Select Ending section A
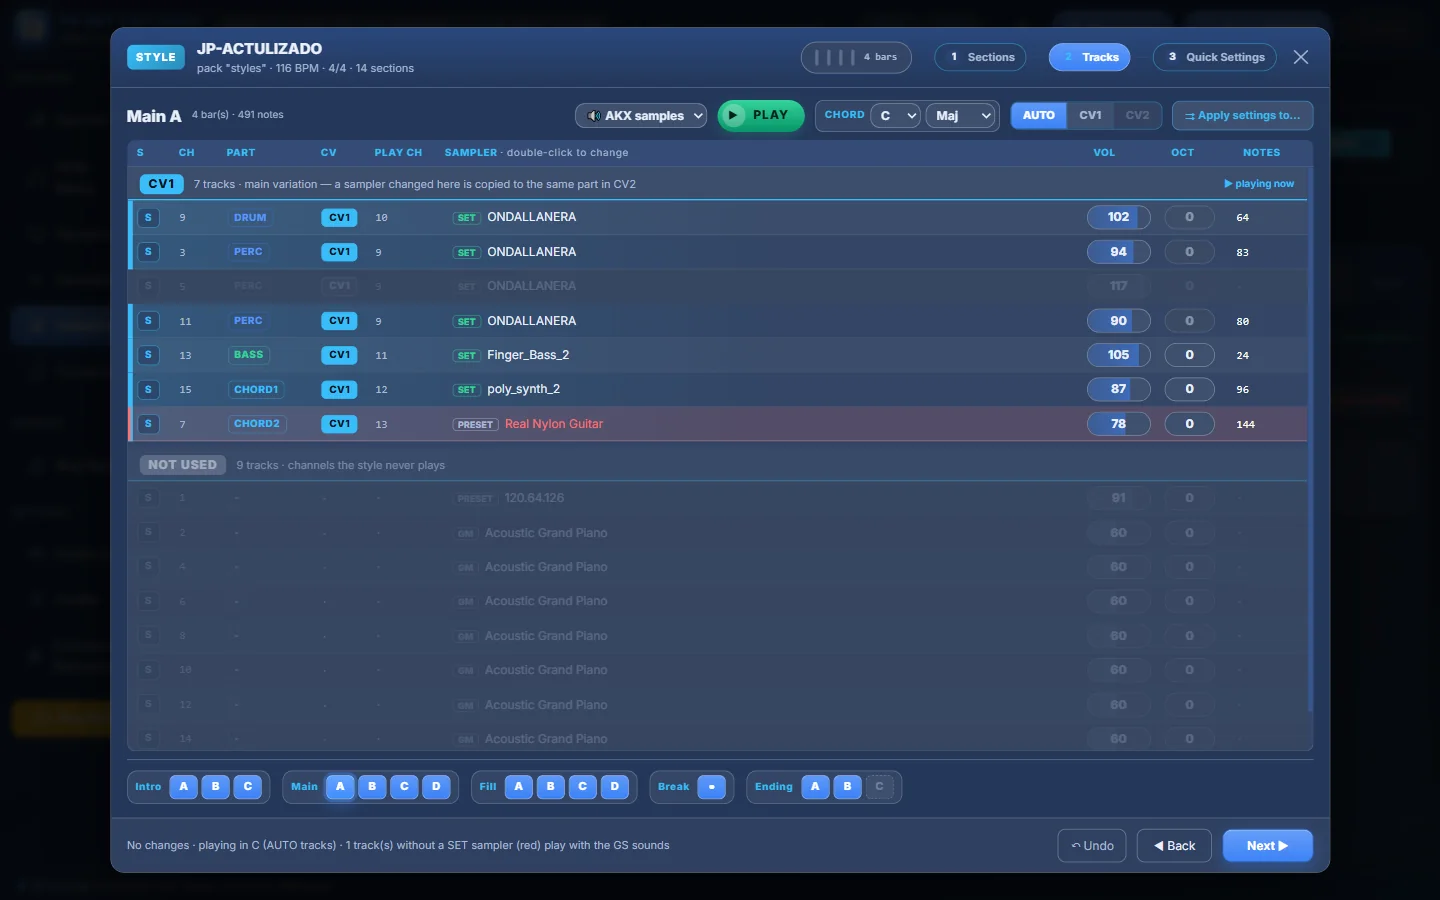Screen dimensions: 1440x900 click(815, 787)
